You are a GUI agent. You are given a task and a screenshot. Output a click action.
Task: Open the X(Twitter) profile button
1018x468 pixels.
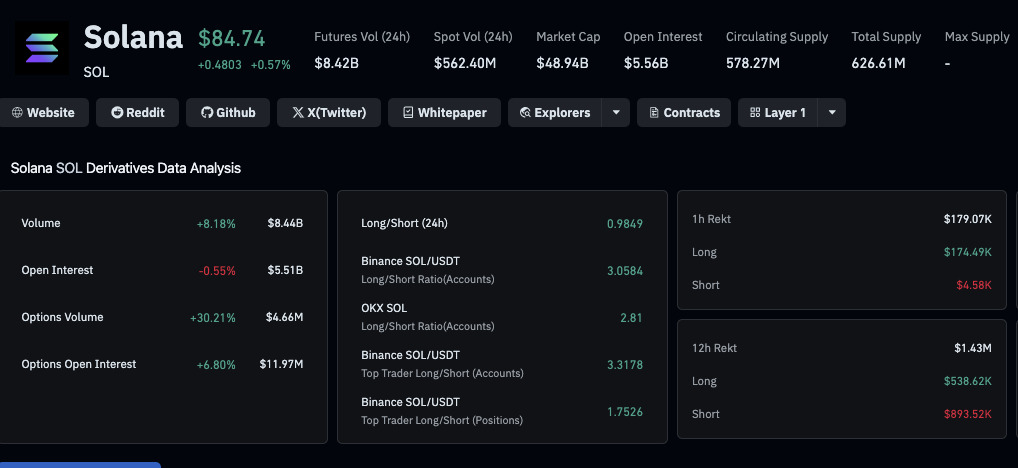[329, 112]
